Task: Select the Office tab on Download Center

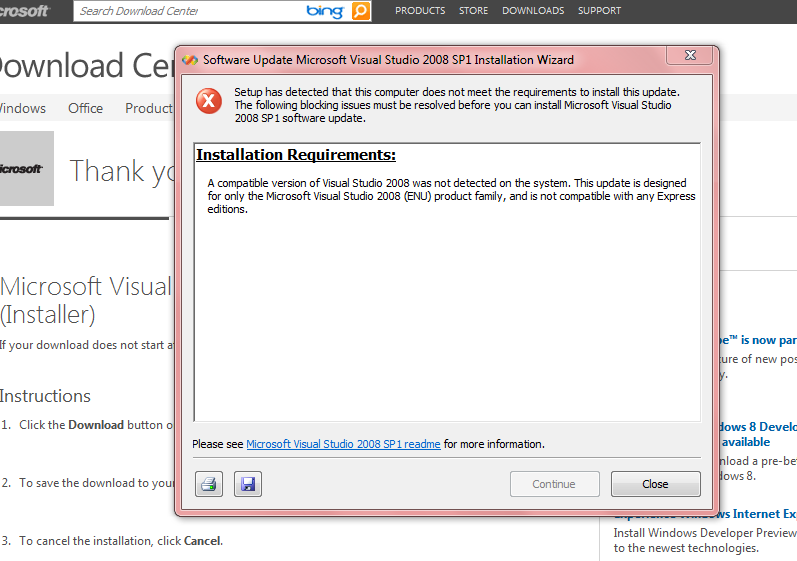Action: tap(85, 108)
